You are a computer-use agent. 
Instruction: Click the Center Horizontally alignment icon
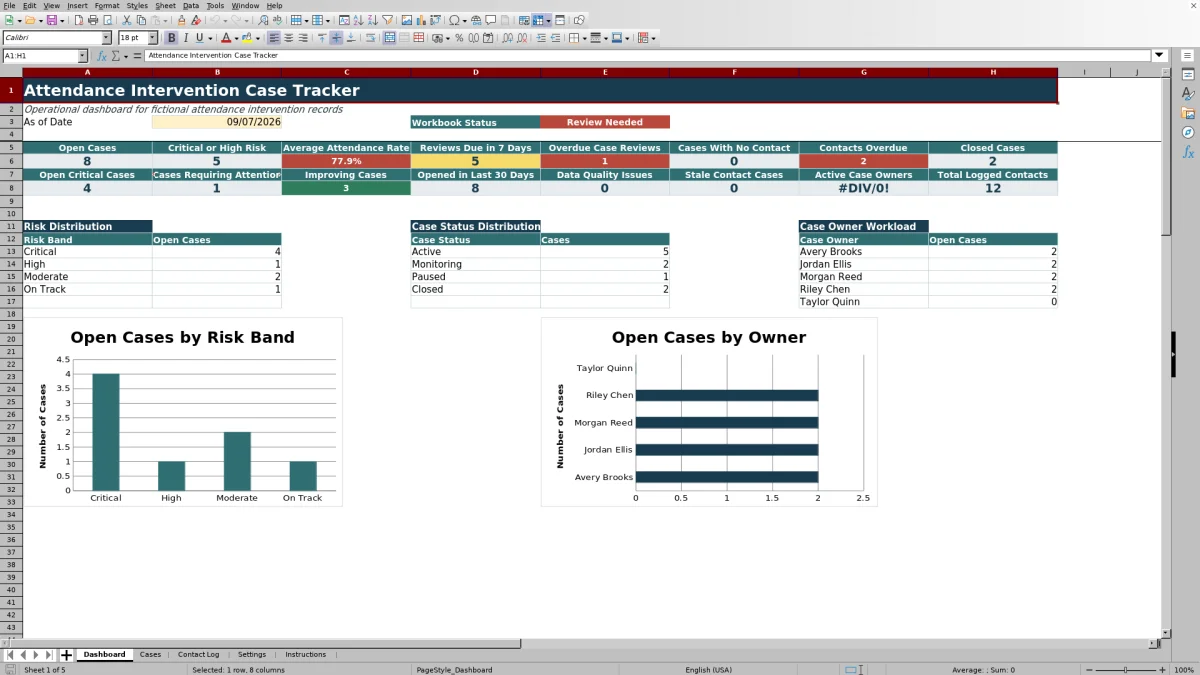coord(289,38)
